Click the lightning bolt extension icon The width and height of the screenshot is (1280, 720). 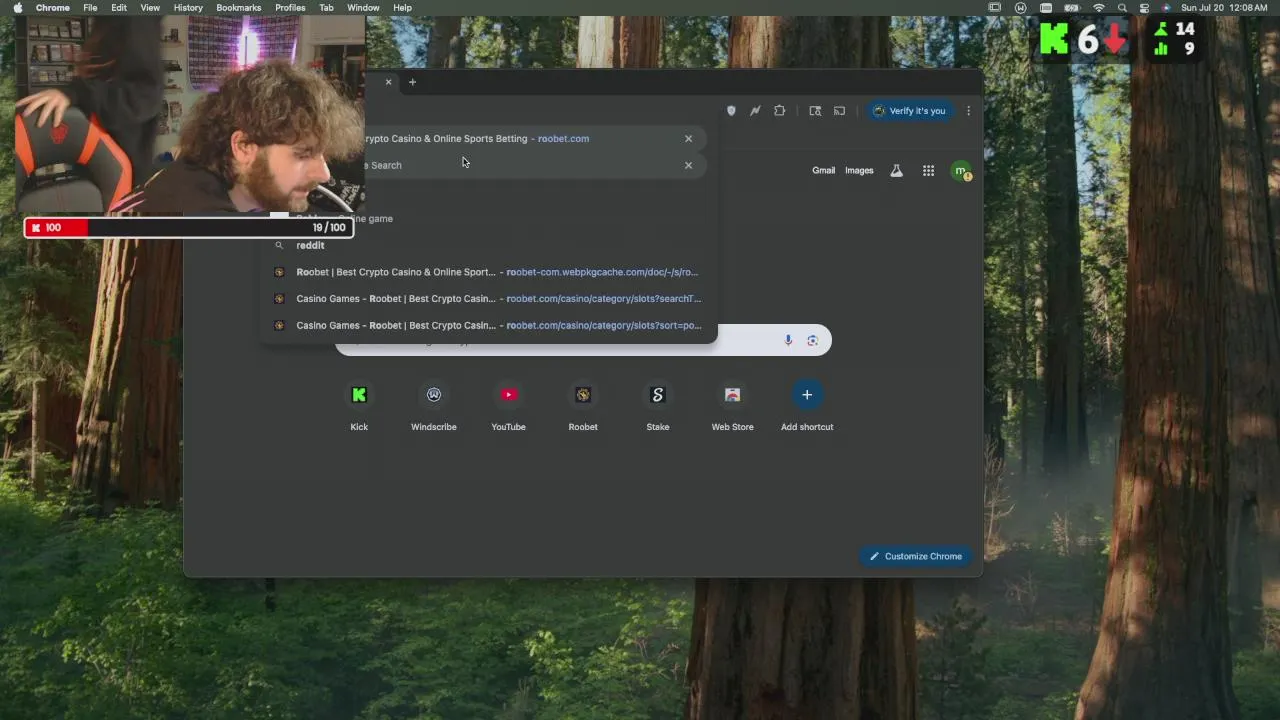point(755,111)
